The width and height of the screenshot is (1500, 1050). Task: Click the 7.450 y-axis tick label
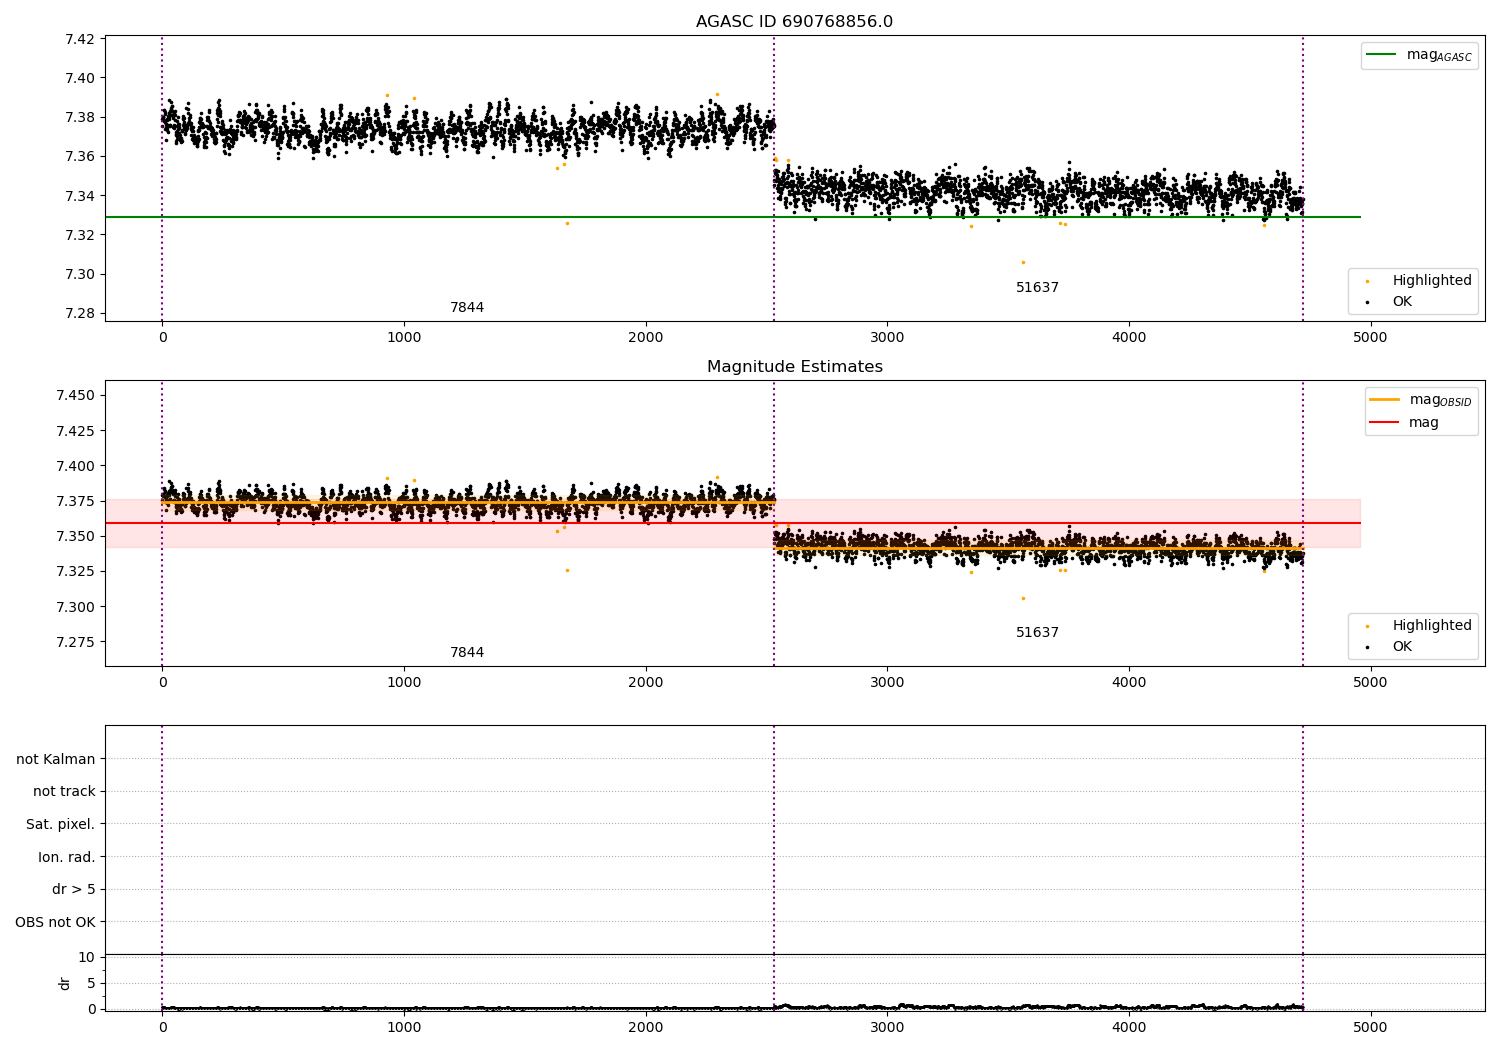(75, 396)
